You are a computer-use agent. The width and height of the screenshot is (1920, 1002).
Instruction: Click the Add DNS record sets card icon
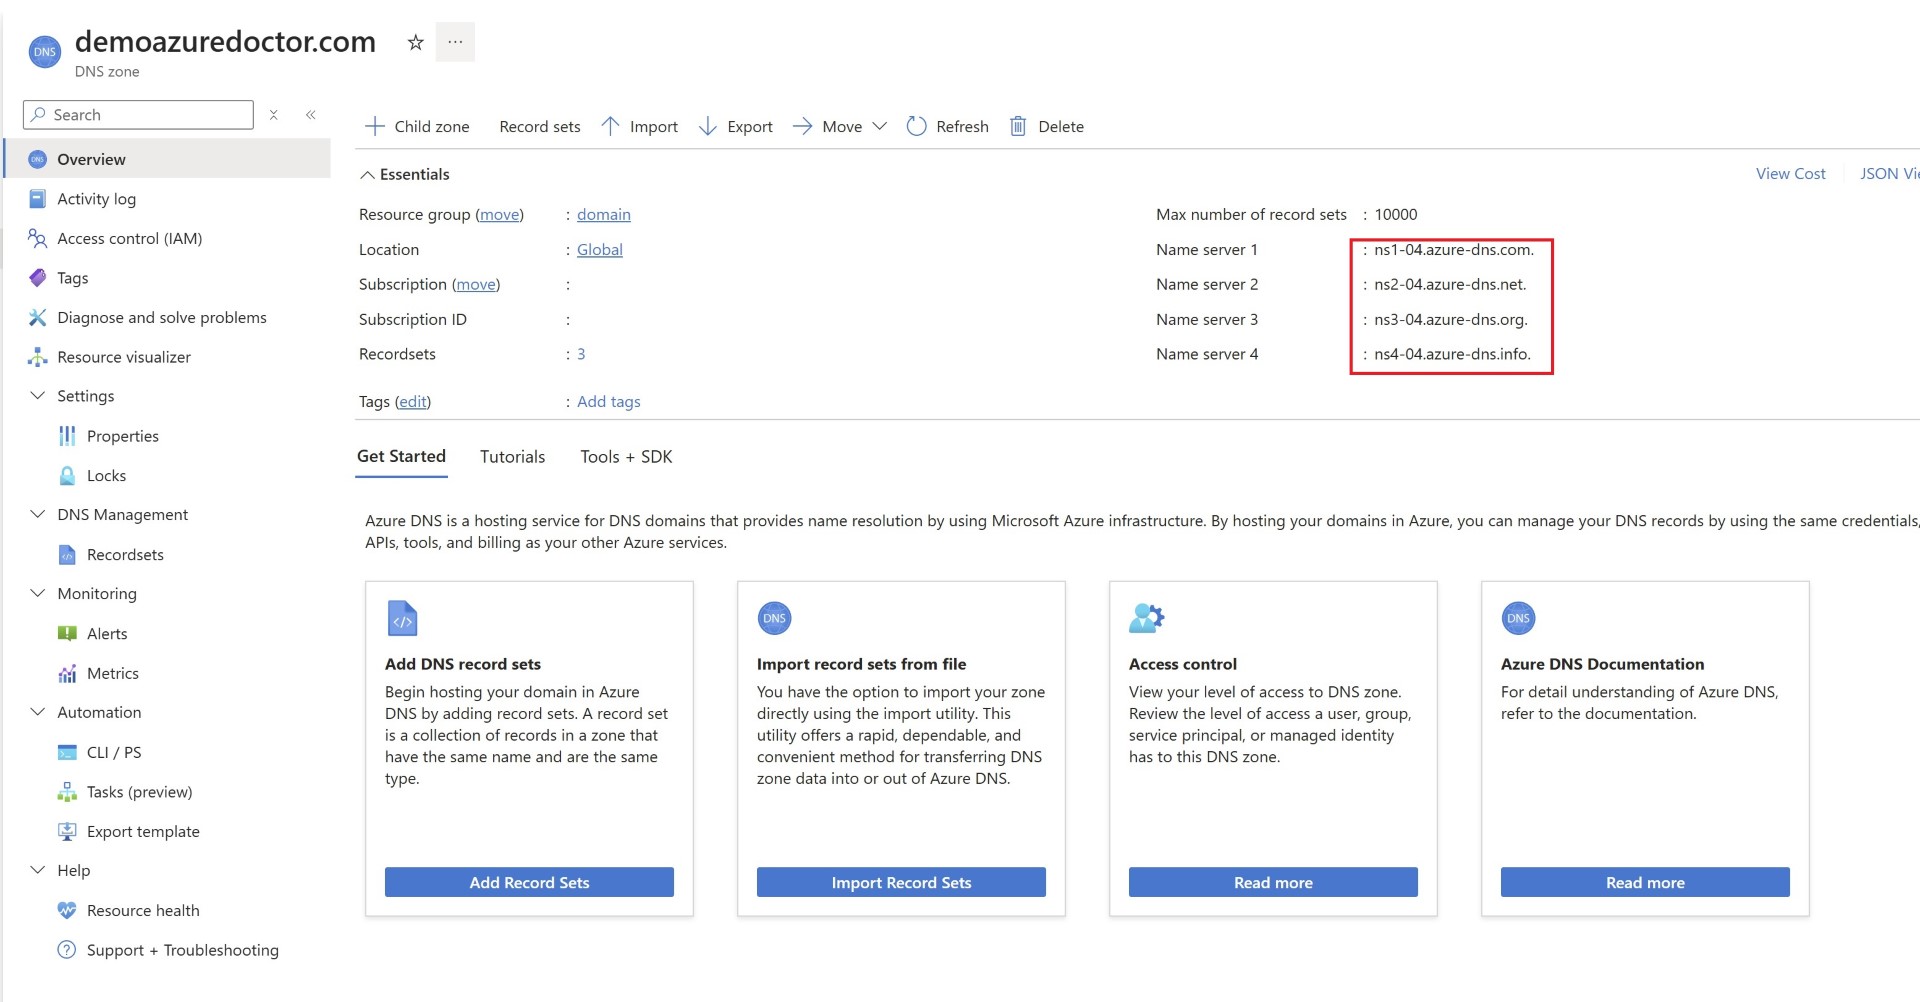pos(402,618)
